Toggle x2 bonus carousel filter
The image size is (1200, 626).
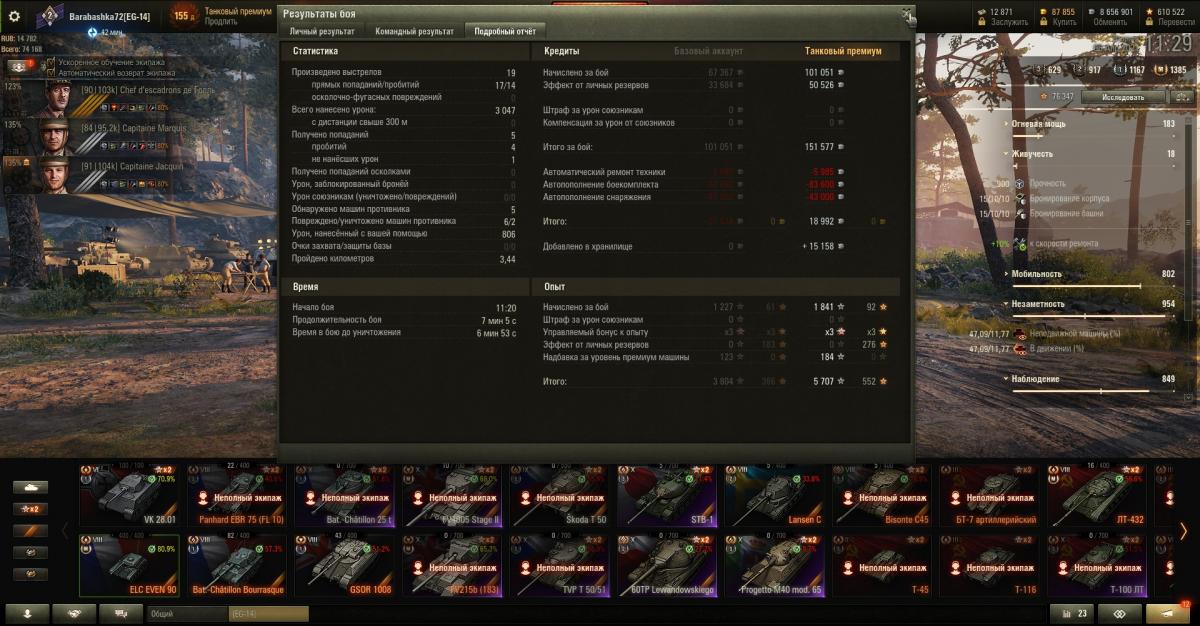click(30, 509)
